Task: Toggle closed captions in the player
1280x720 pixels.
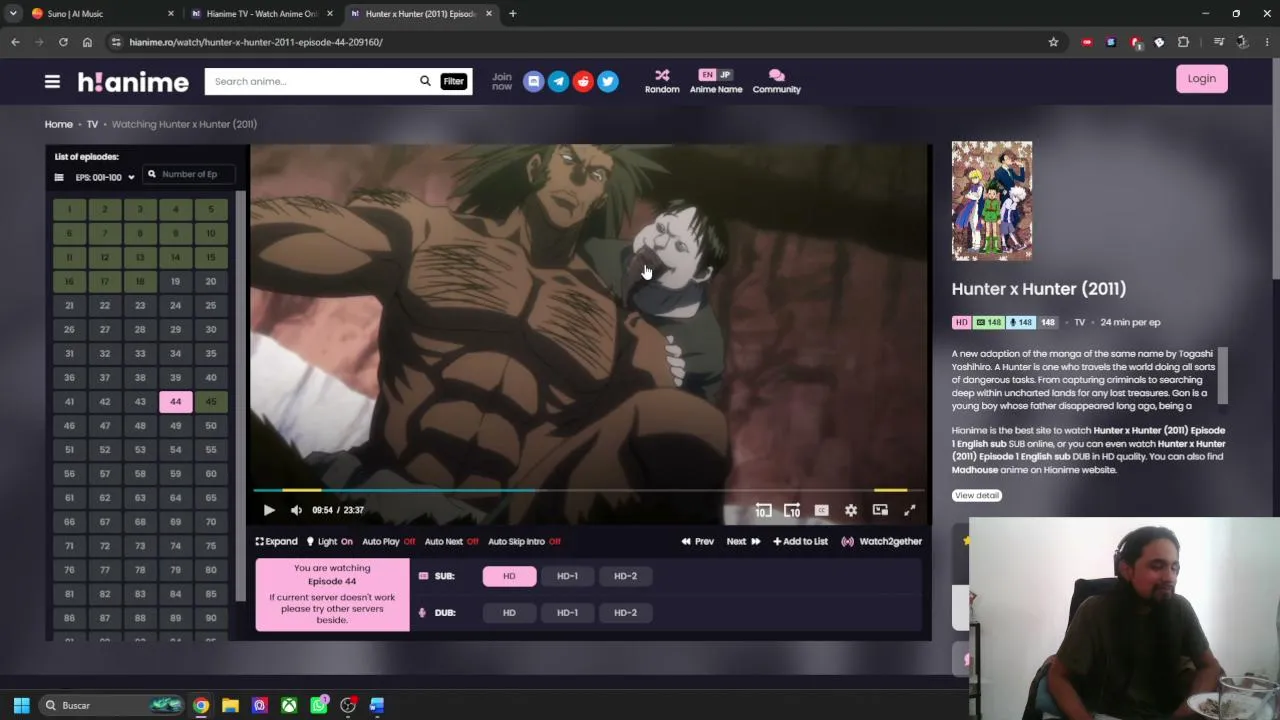Action: (x=821, y=510)
